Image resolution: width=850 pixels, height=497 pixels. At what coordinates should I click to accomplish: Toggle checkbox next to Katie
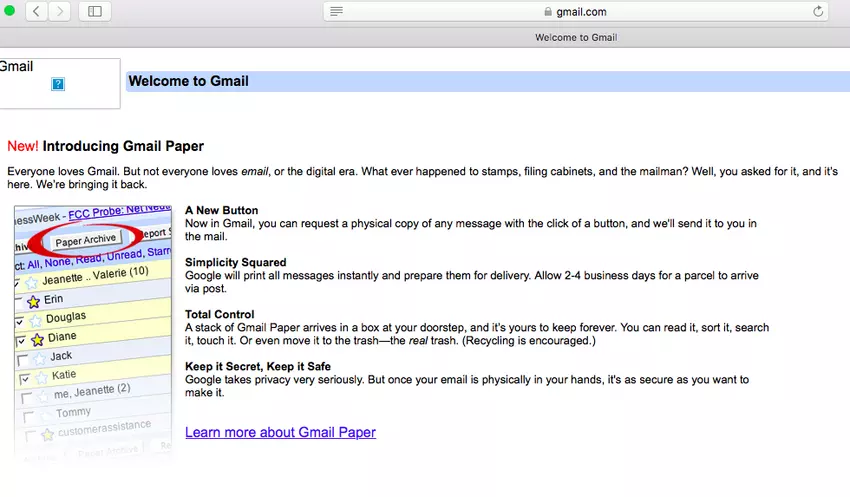[x=24, y=379]
